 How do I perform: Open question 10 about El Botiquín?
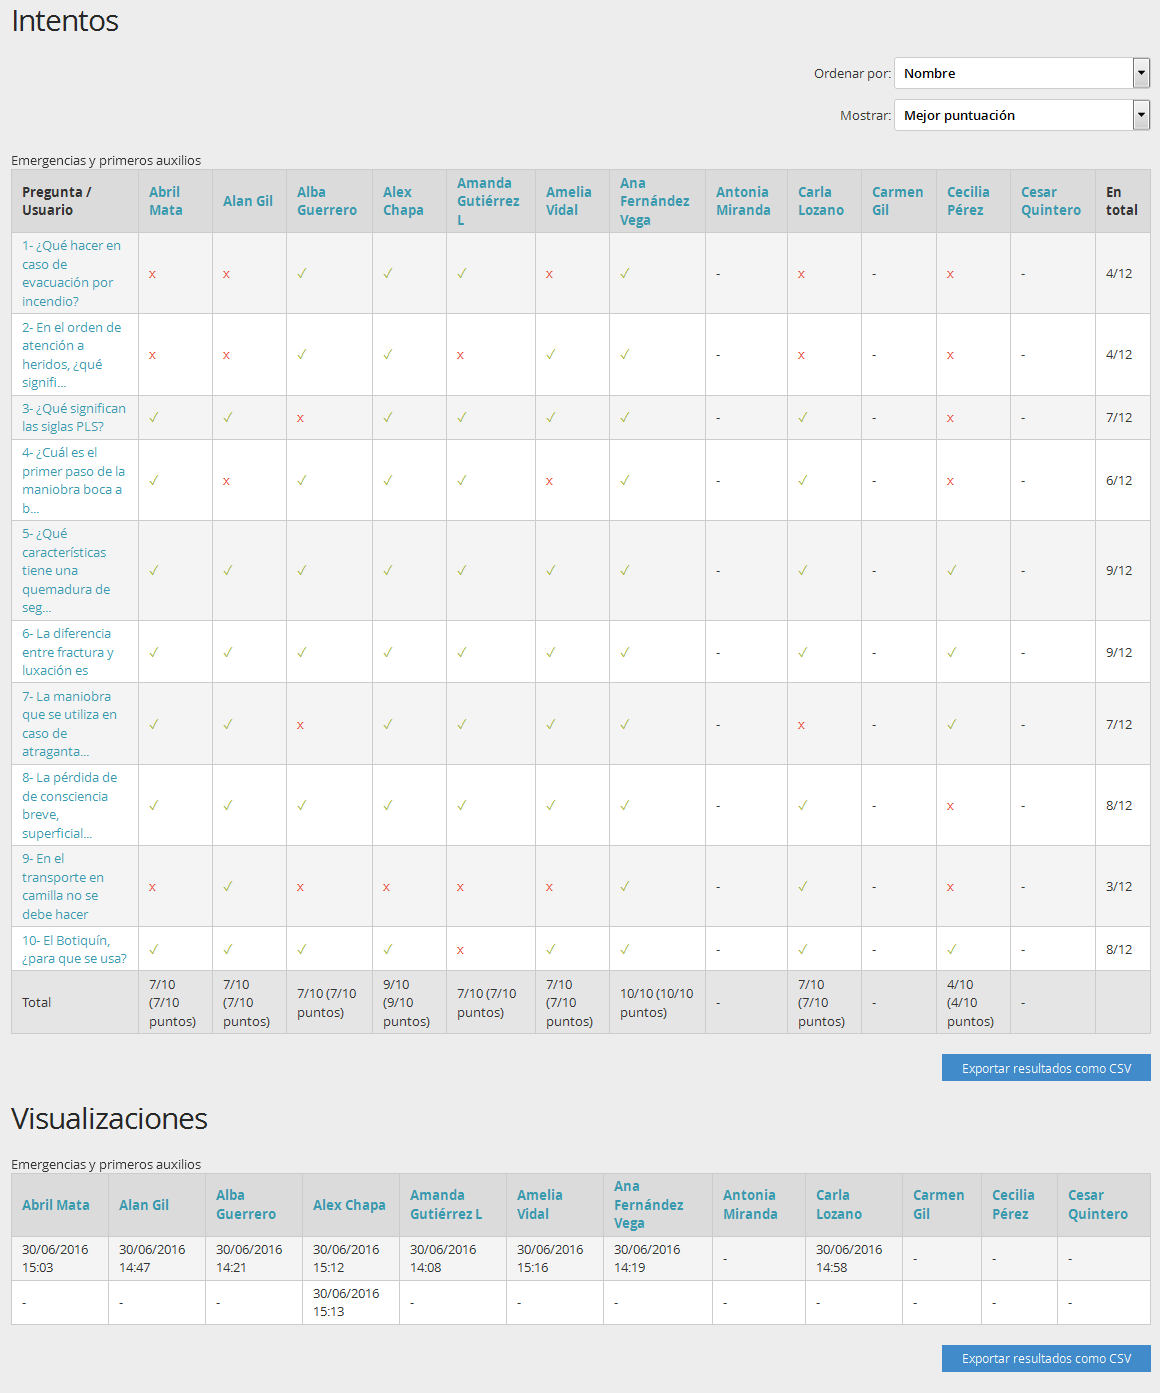(x=74, y=949)
